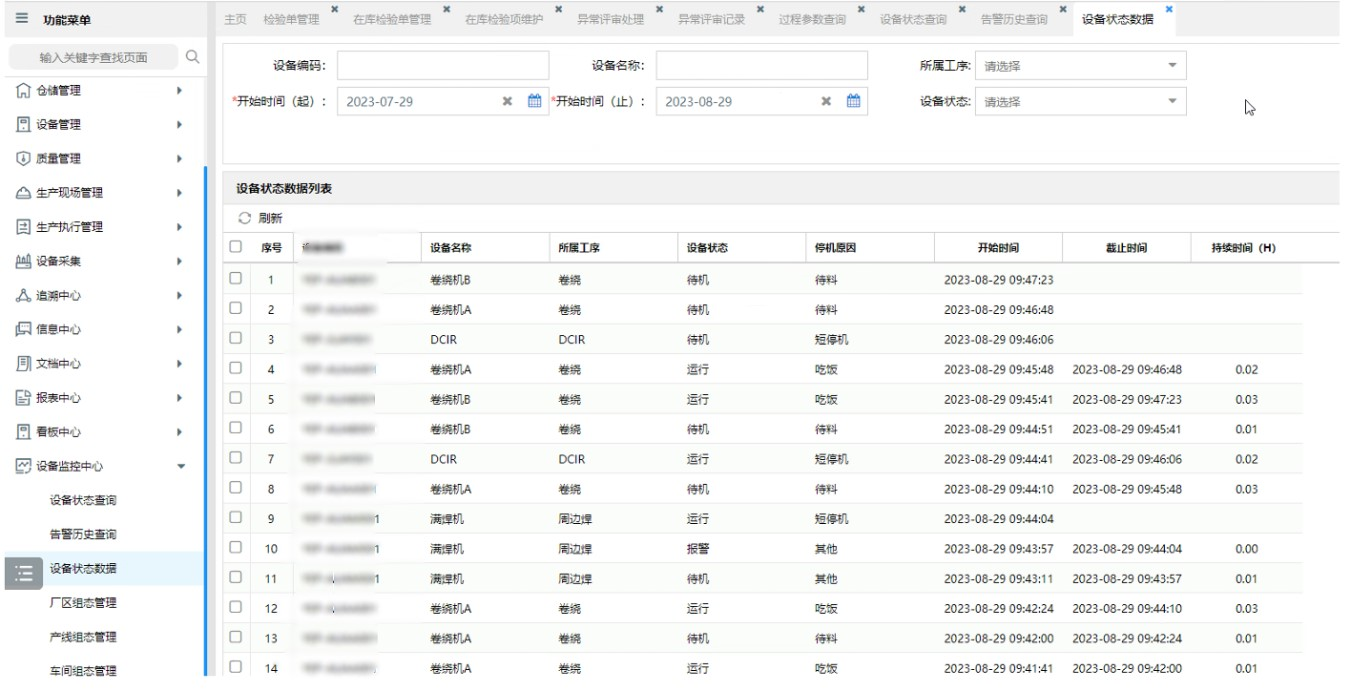The height and width of the screenshot is (691, 1351).
Task: Click the search magnifier icon in sidebar
Action: pyautogui.click(x=193, y=57)
